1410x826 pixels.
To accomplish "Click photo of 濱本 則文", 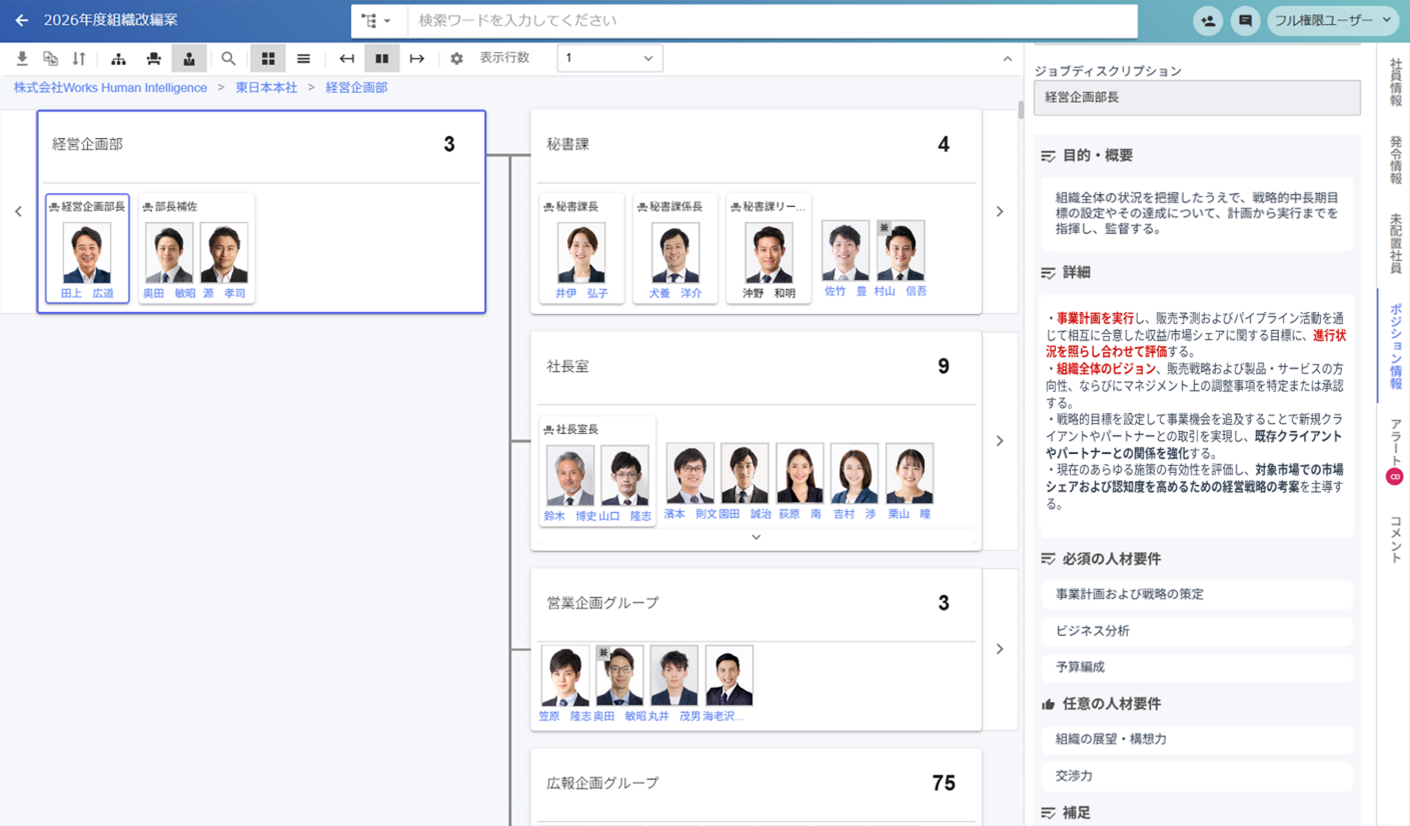I will pyautogui.click(x=690, y=474).
